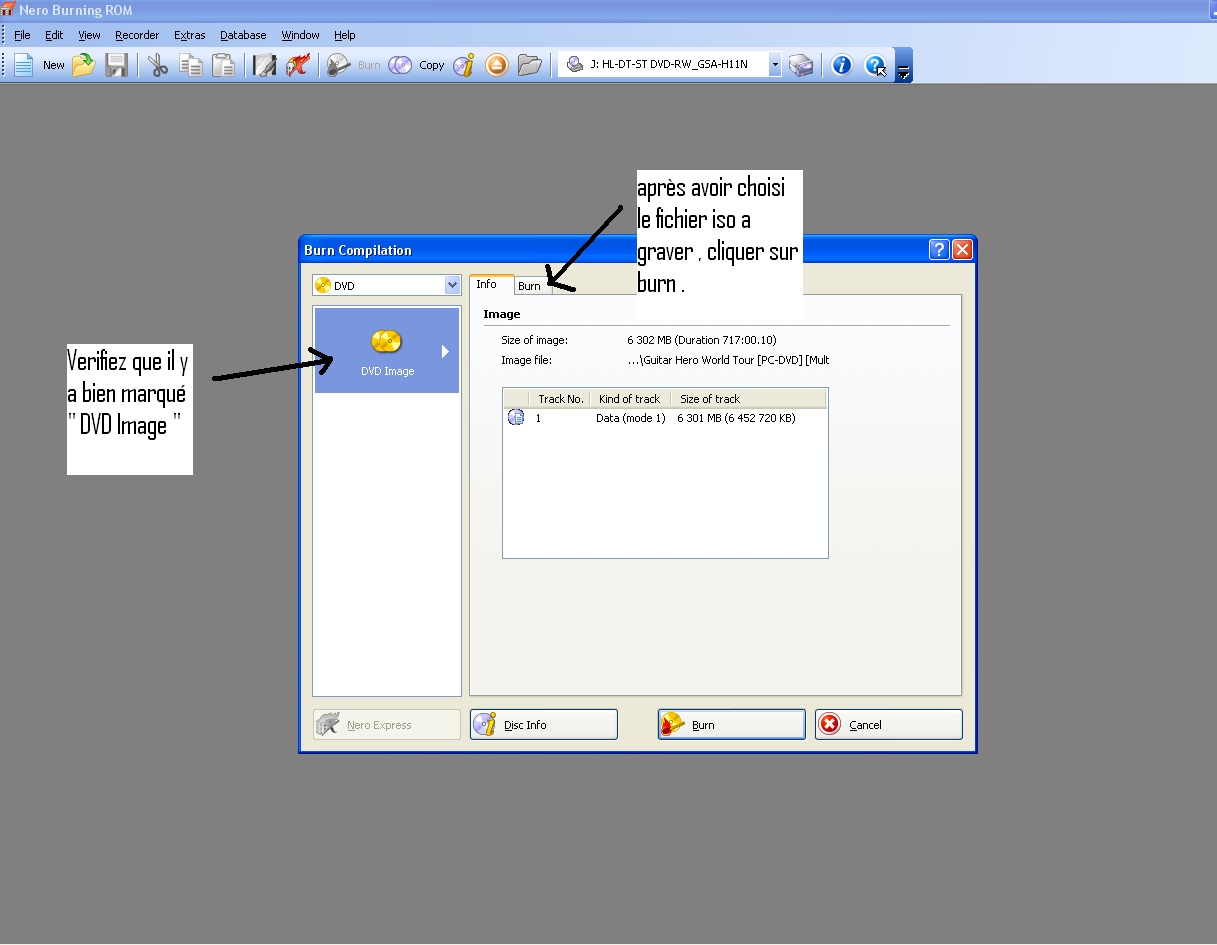
Task: Open the recorder drive selection dropdown
Action: click(x=775, y=65)
